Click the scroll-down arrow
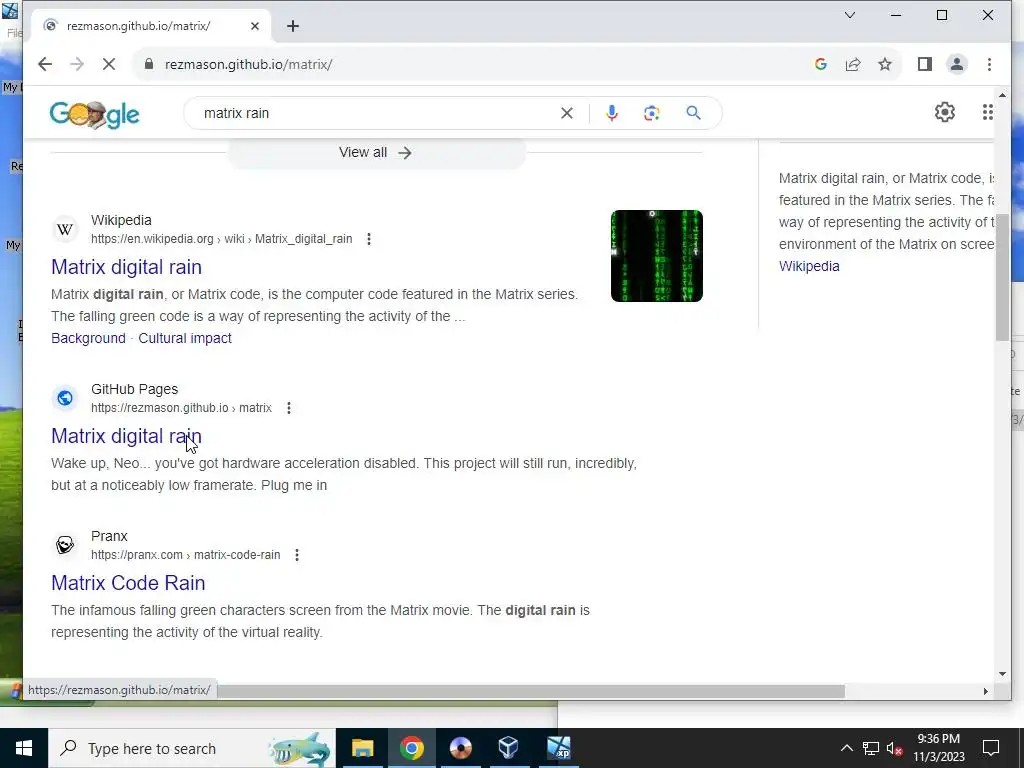Image resolution: width=1024 pixels, height=768 pixels. point(1002,674)
